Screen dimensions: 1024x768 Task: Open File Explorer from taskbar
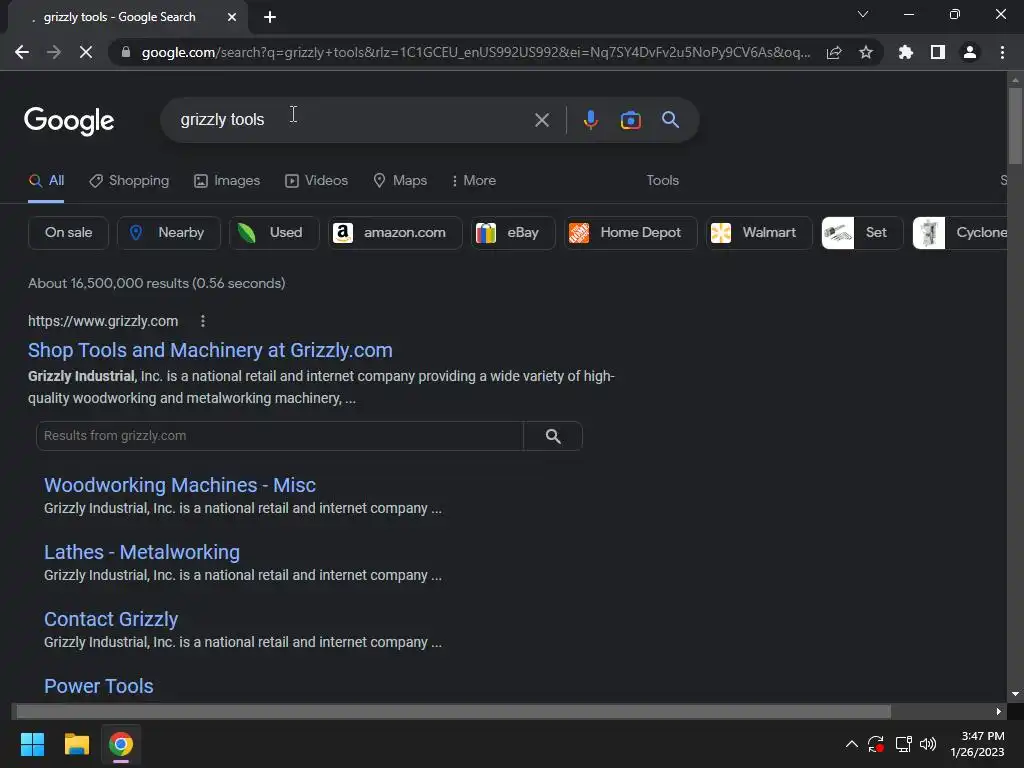tap(77, 744)
